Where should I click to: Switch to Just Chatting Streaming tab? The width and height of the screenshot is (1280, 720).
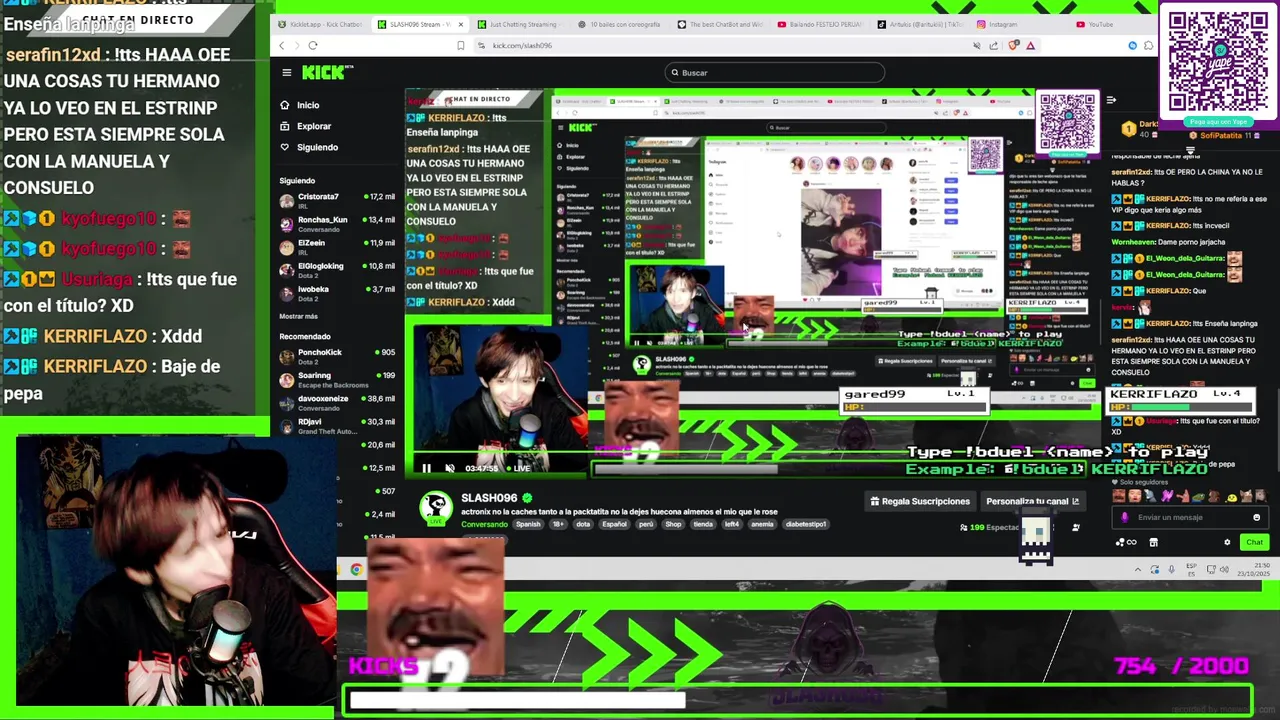click(518, 24)
